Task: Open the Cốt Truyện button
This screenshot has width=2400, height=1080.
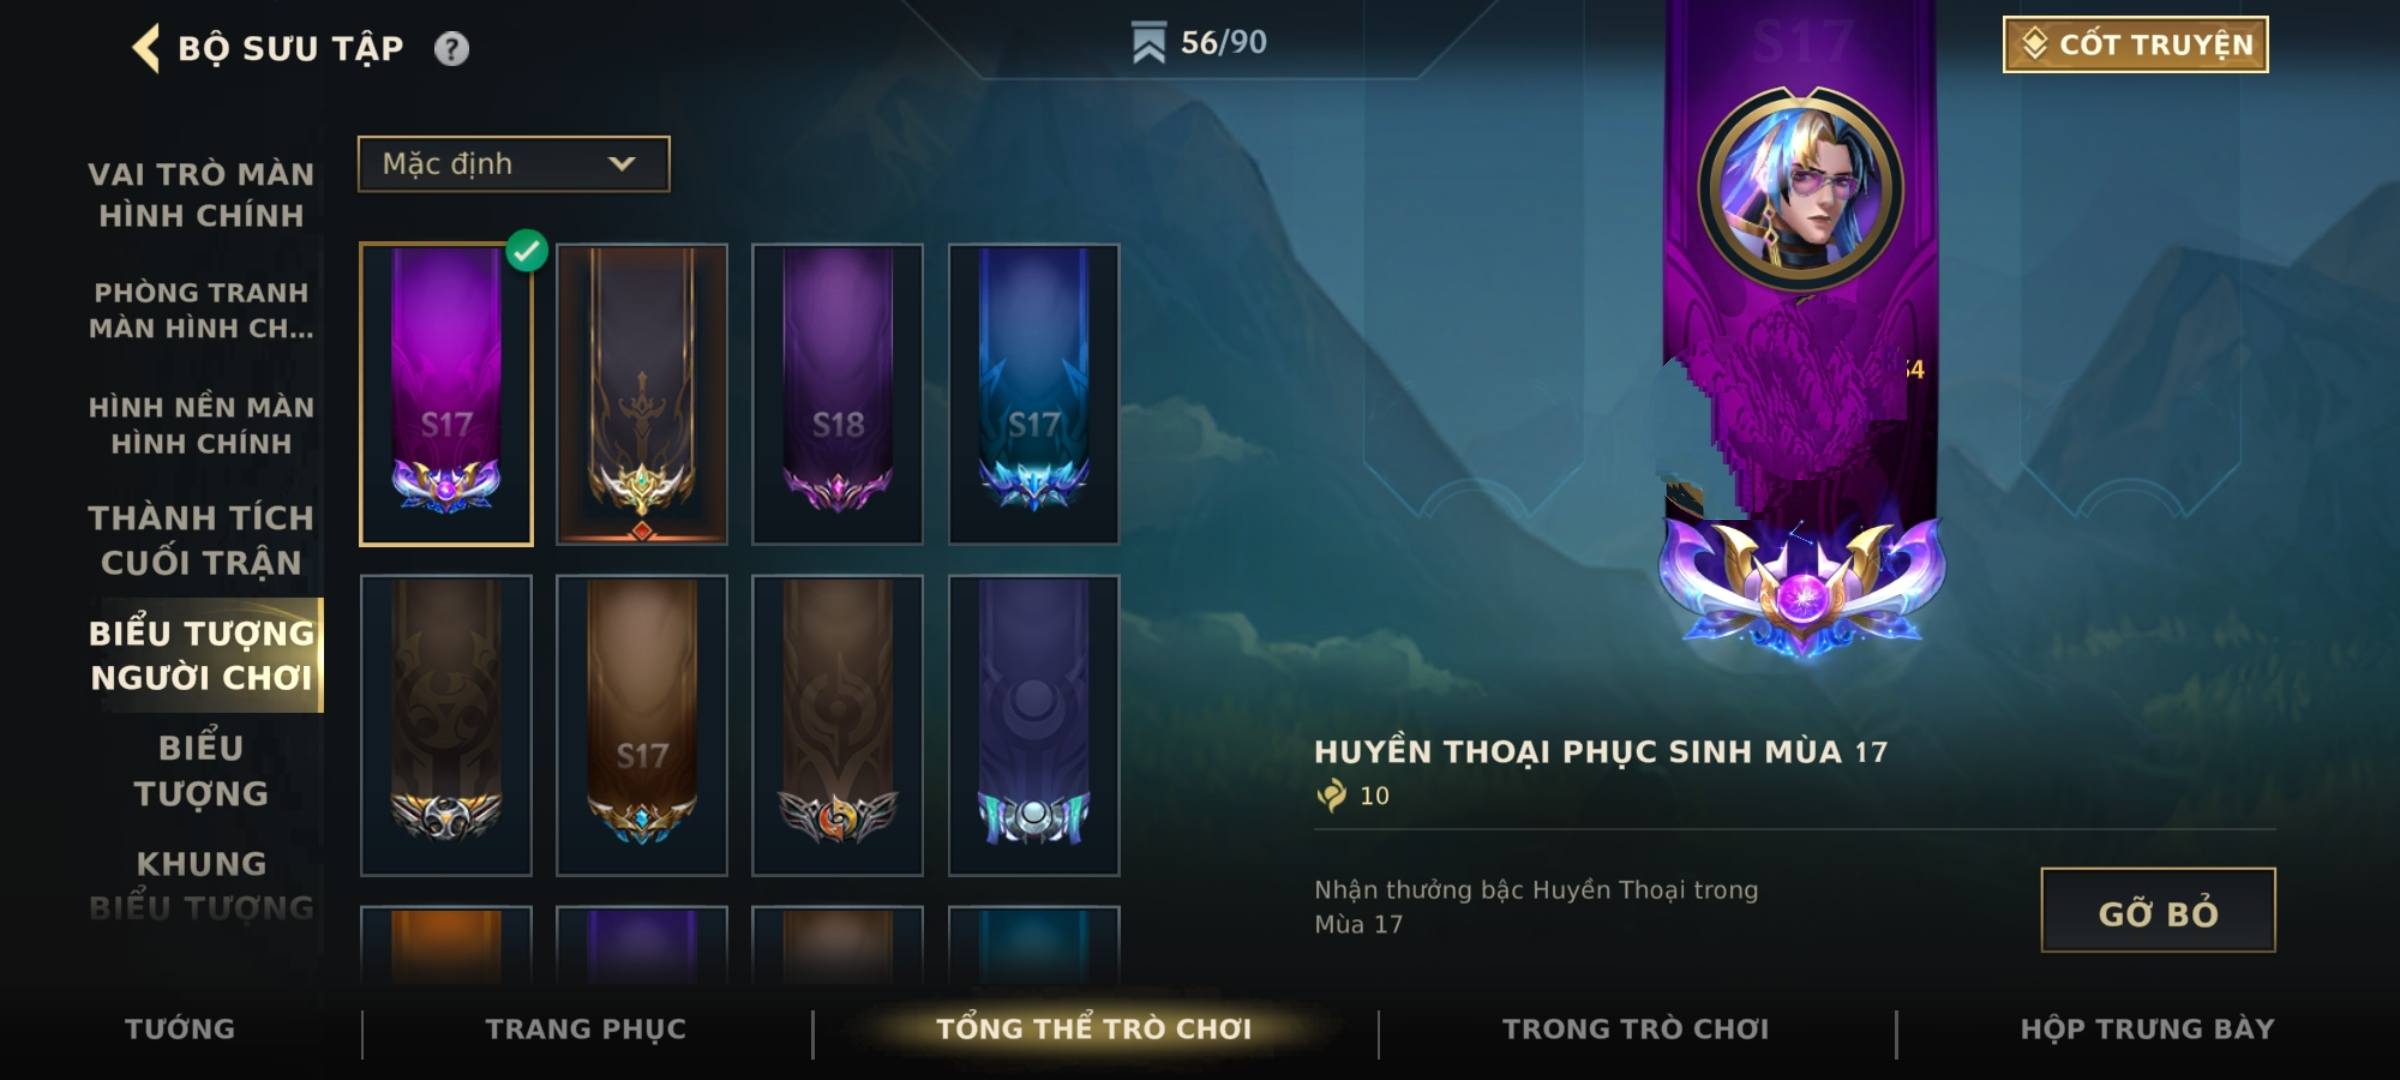Action: [2135, 44]
